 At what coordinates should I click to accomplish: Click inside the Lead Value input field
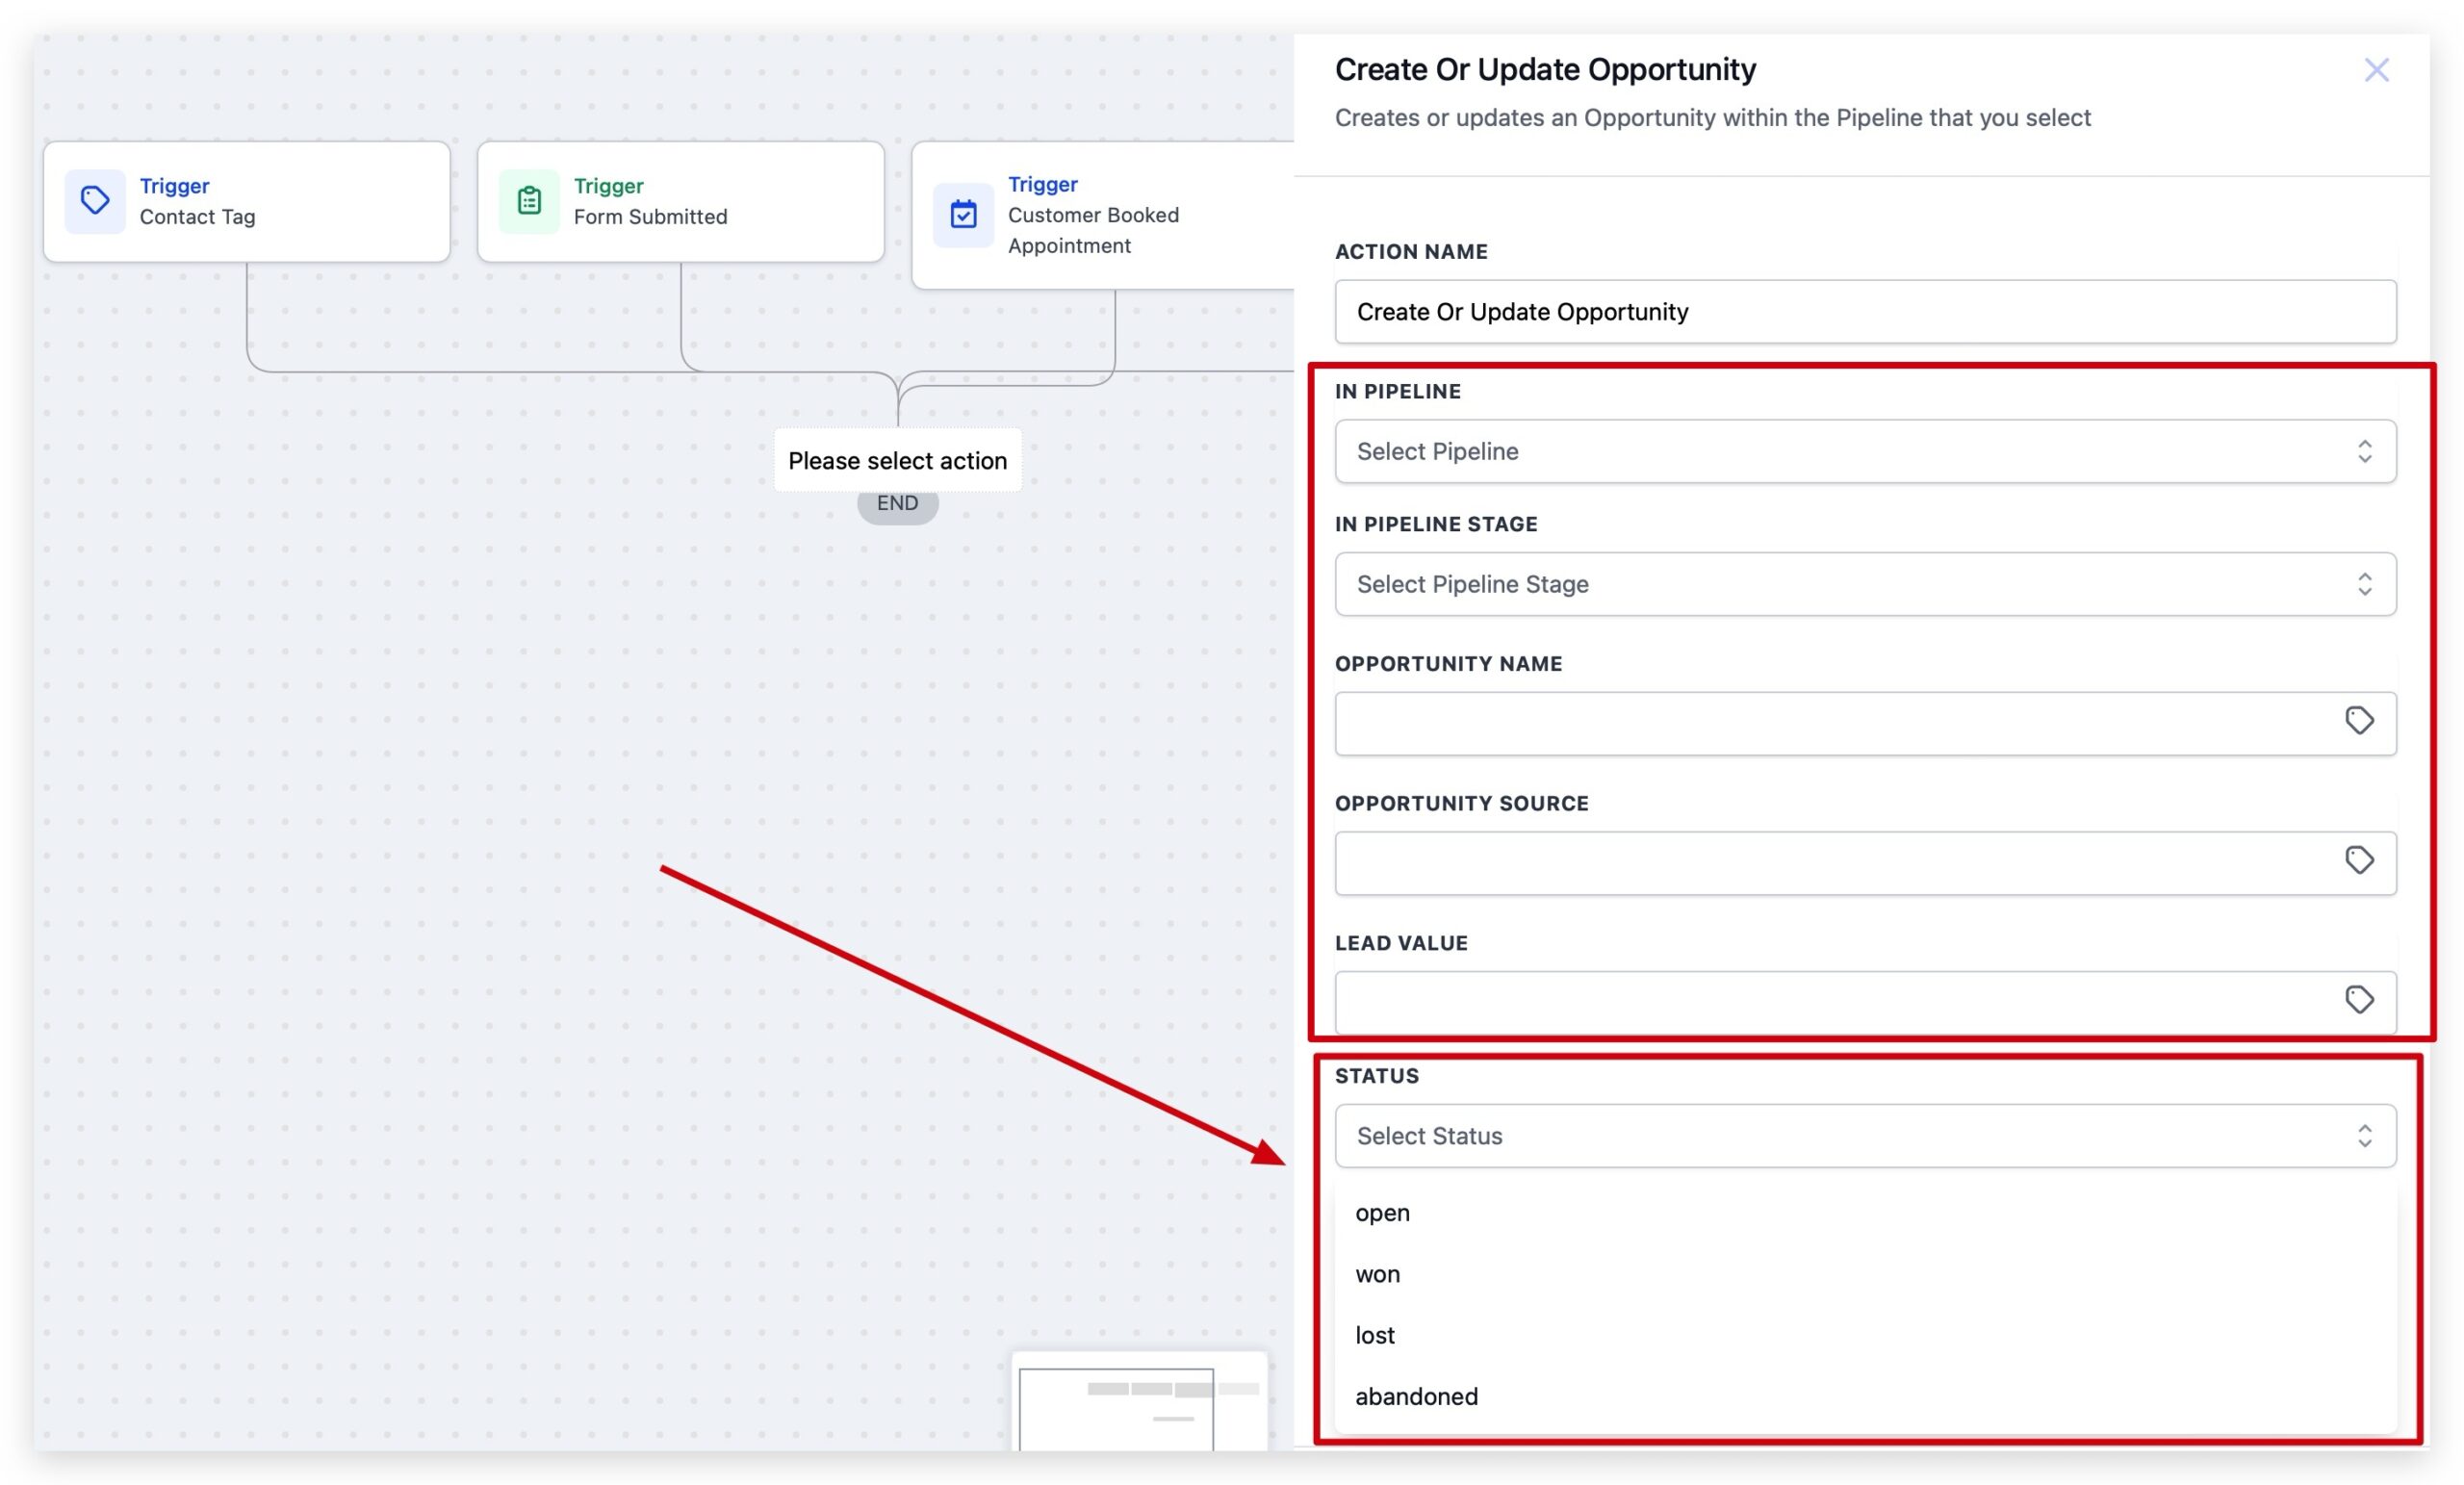[1800, 999]
